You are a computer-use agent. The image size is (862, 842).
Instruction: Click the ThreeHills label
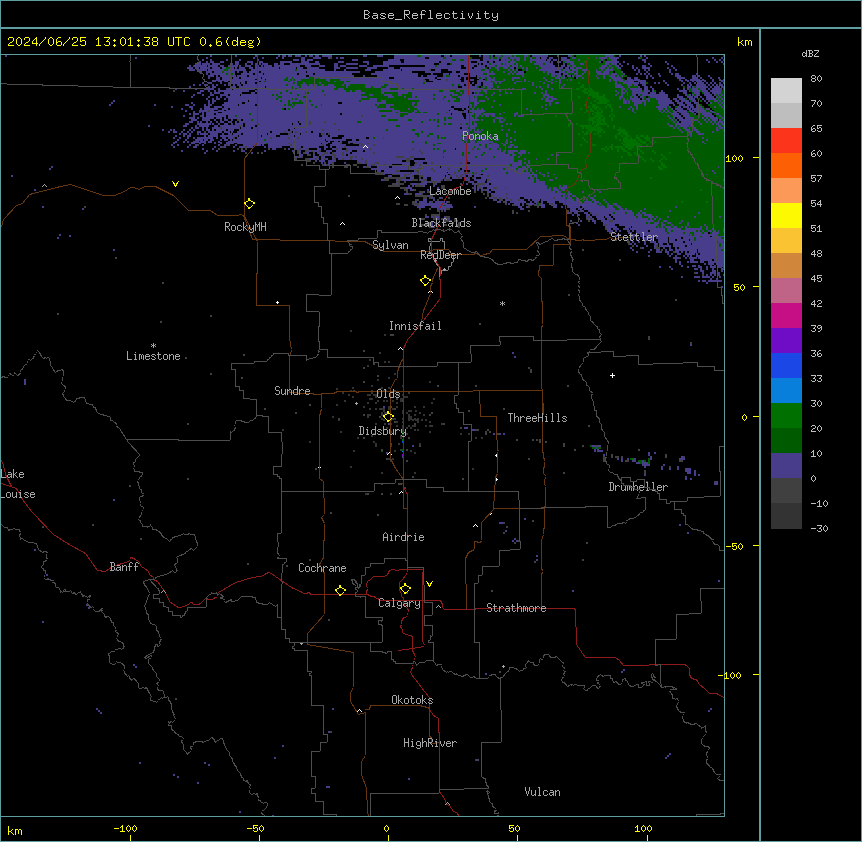[537, 418]
